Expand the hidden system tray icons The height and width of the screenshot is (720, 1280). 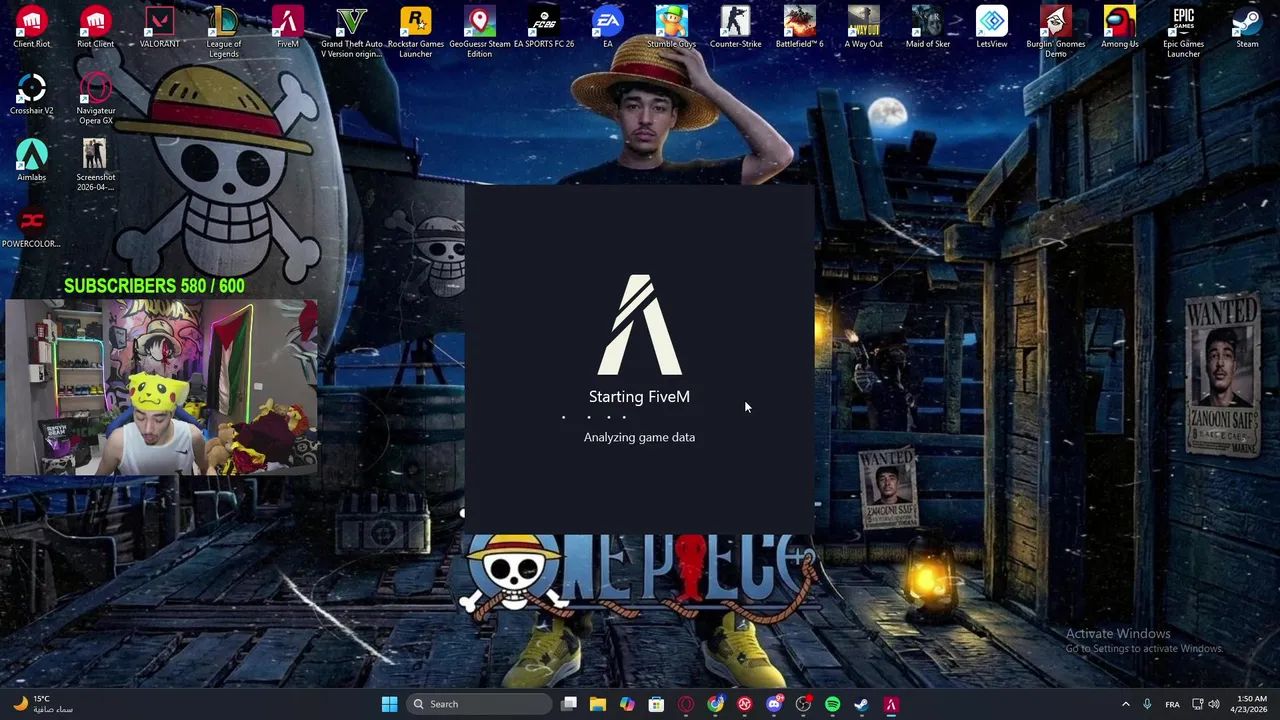point(1125,704)
